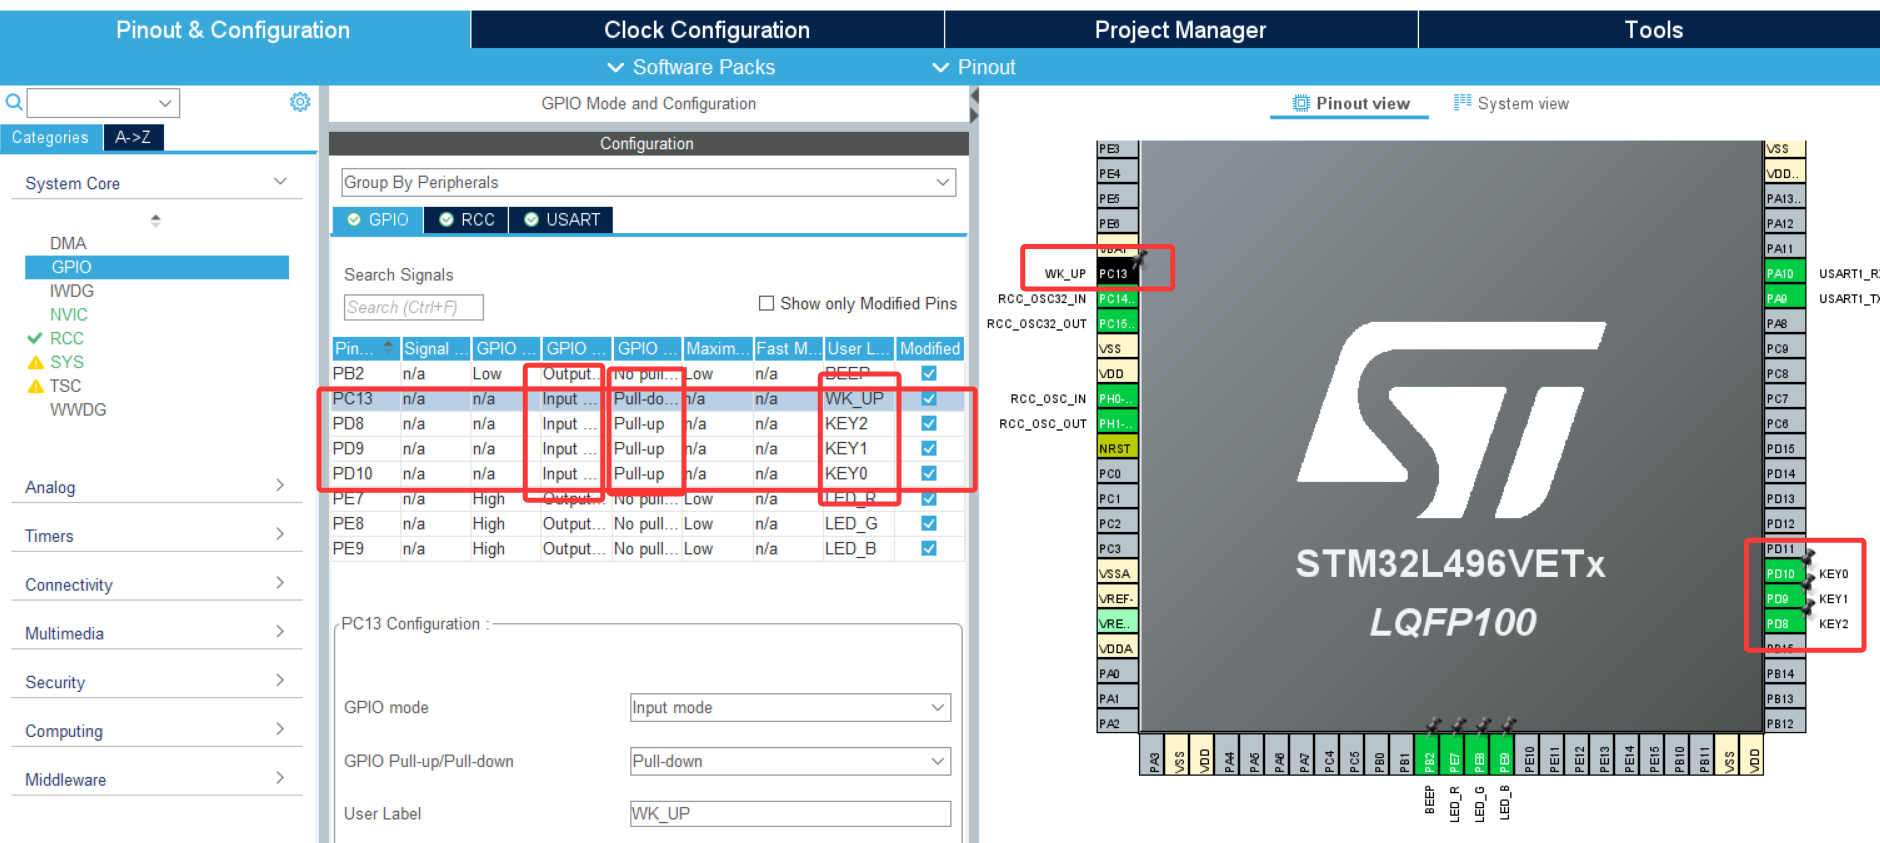The image size is (1880, 843).
Task: Select pin PD9 on the chip
Action: [x=1784, y=598]
